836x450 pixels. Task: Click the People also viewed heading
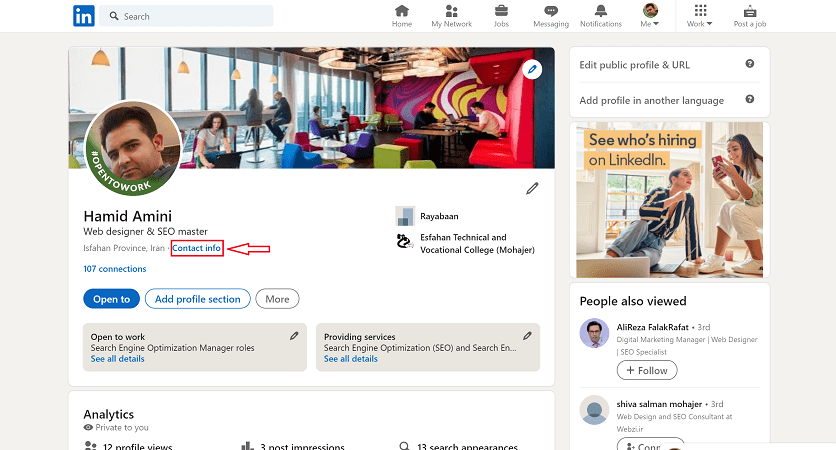pyautogui.click(x=633, y=301)
